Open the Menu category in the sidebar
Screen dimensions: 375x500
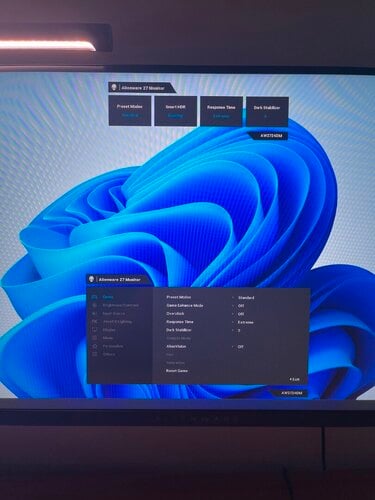[108, 338]
